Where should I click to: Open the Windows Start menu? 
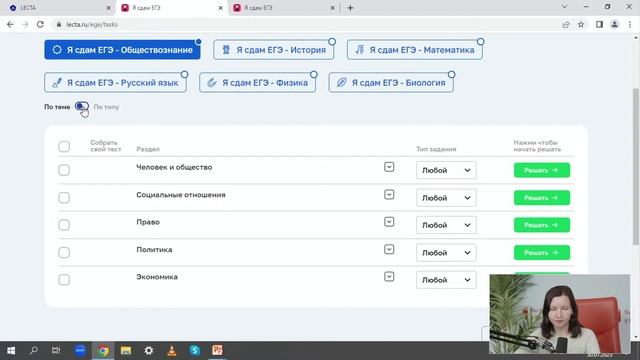[x=11, y=350]
